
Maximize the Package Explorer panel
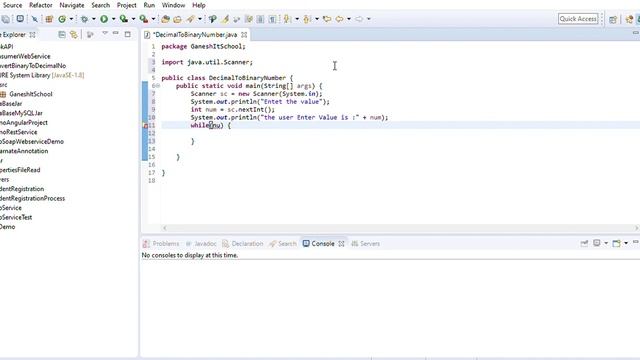coord(128,35)
